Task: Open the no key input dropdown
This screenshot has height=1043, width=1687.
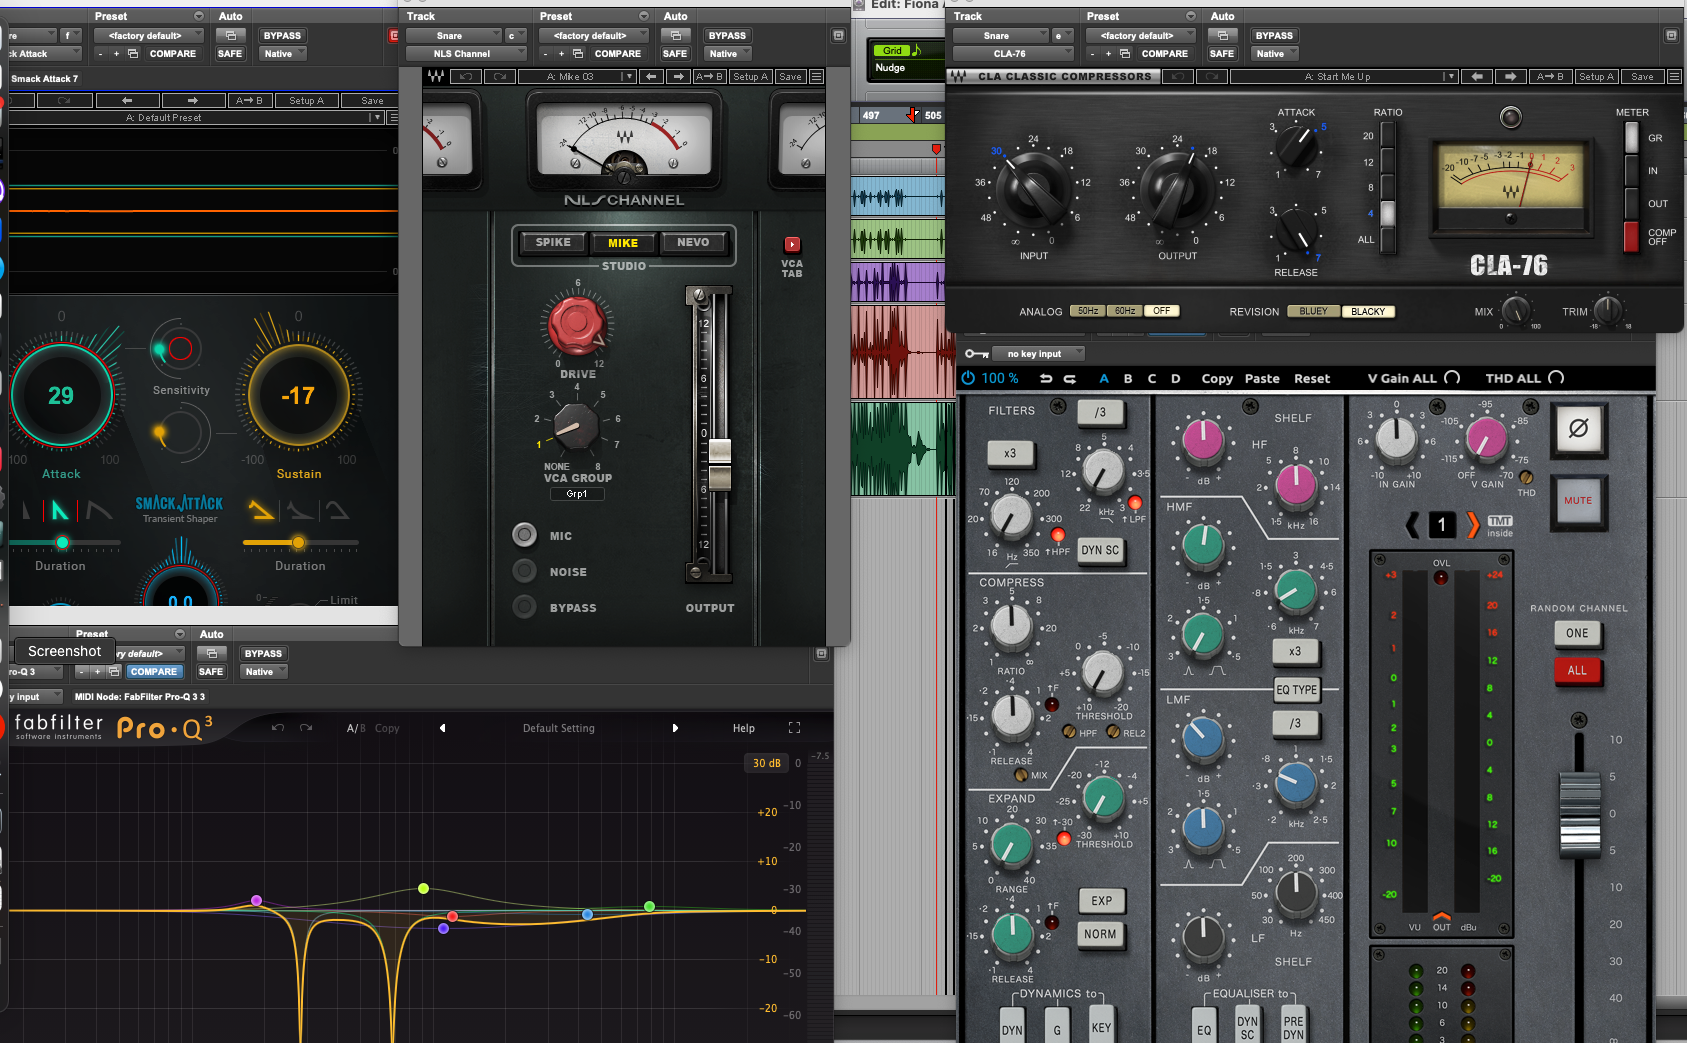Action: click(1040, 353)
